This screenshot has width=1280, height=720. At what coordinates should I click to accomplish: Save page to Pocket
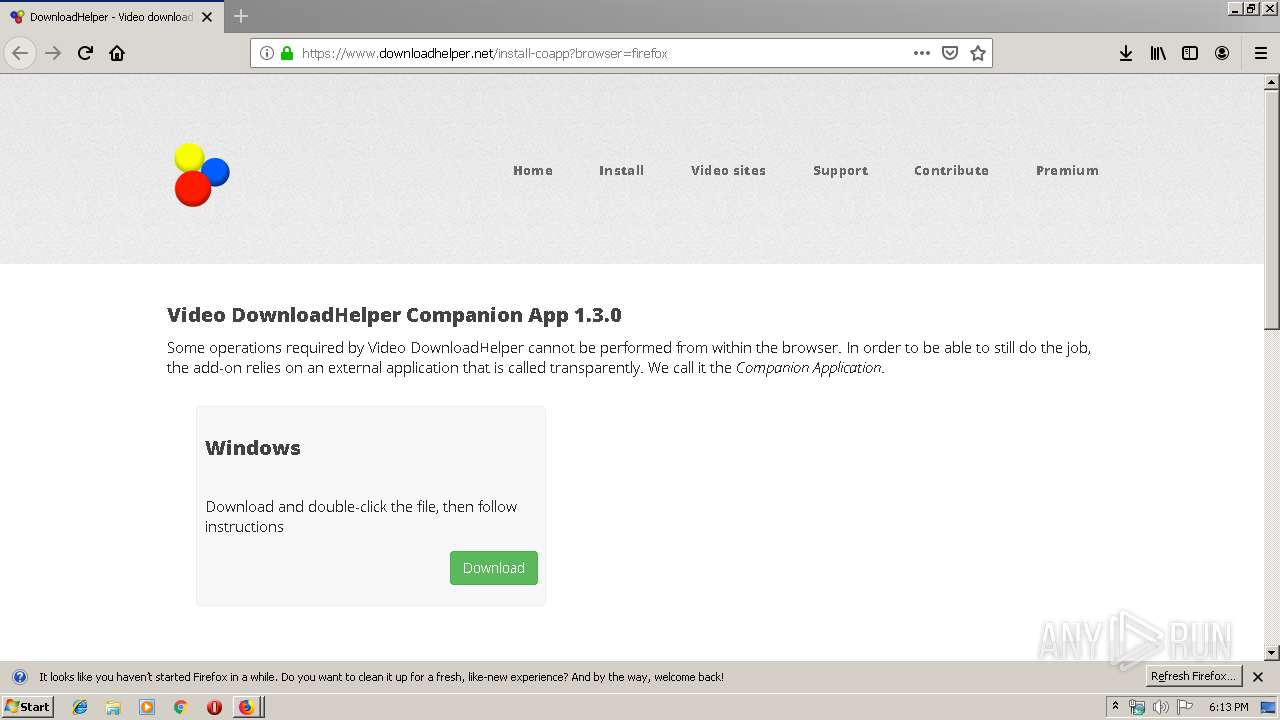pyautogui.click(x=950, y=53)
